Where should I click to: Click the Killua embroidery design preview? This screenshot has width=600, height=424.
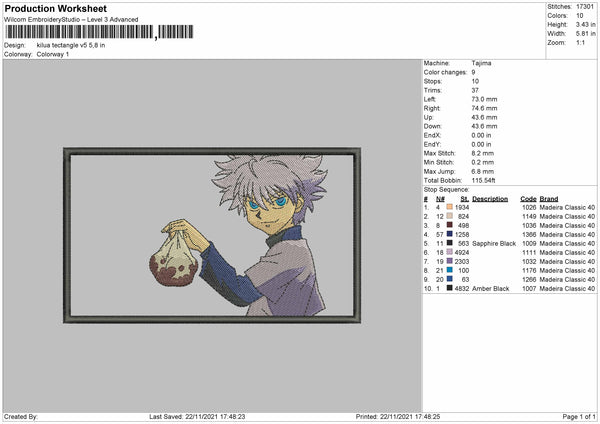pos(212,235)
